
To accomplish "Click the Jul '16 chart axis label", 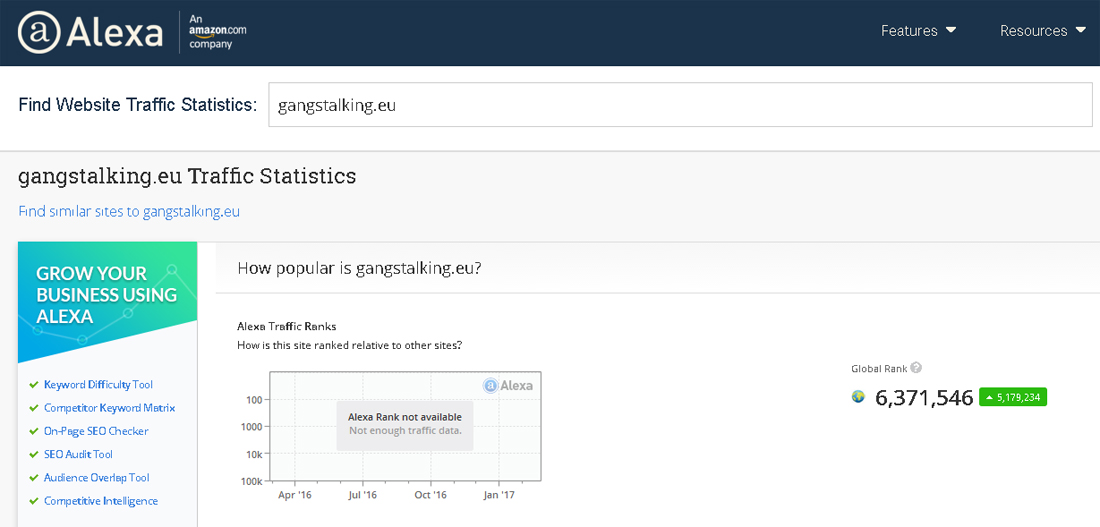I will click(363, 495).
